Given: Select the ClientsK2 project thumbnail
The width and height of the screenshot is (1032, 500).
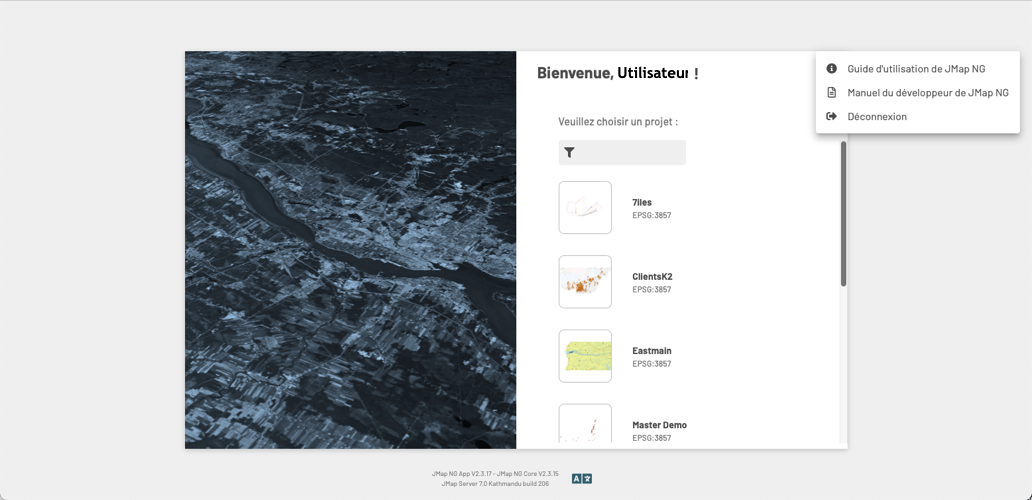Looking at the screenshot, I should pos(585,282).
